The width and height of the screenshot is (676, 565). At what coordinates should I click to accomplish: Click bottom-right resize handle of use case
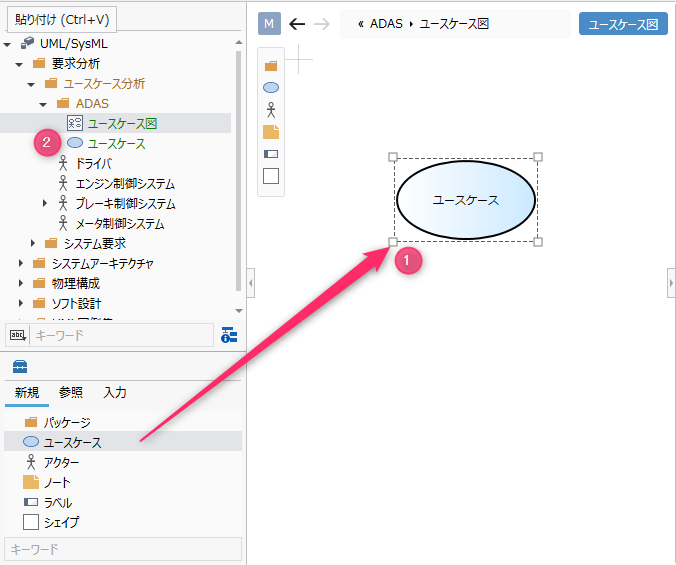[538, 242]
